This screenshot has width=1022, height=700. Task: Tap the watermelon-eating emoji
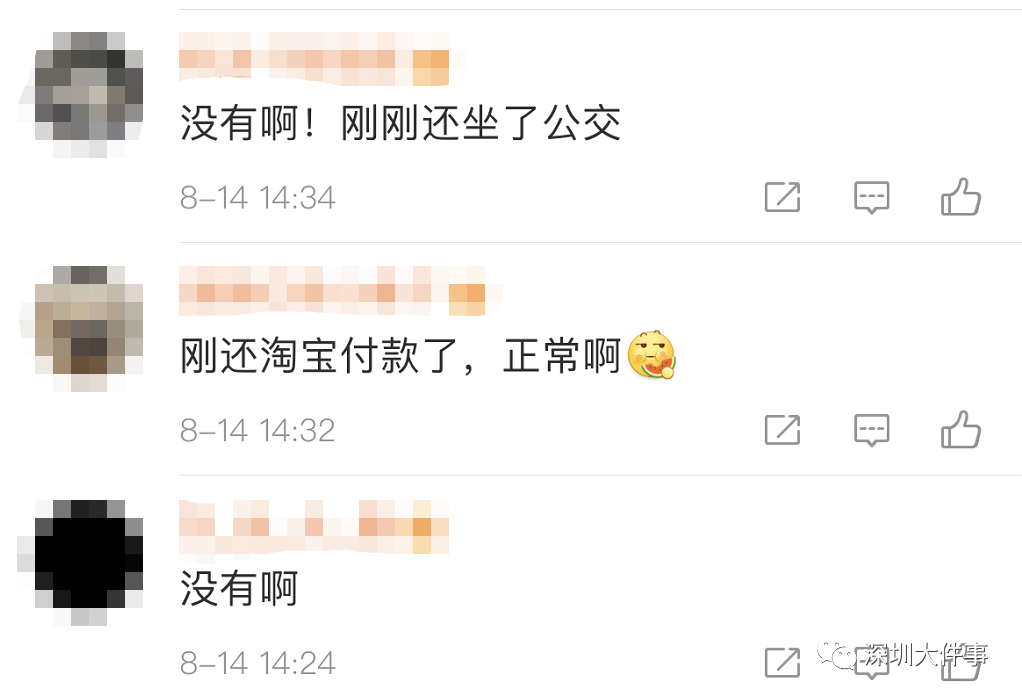pos(651,355)
